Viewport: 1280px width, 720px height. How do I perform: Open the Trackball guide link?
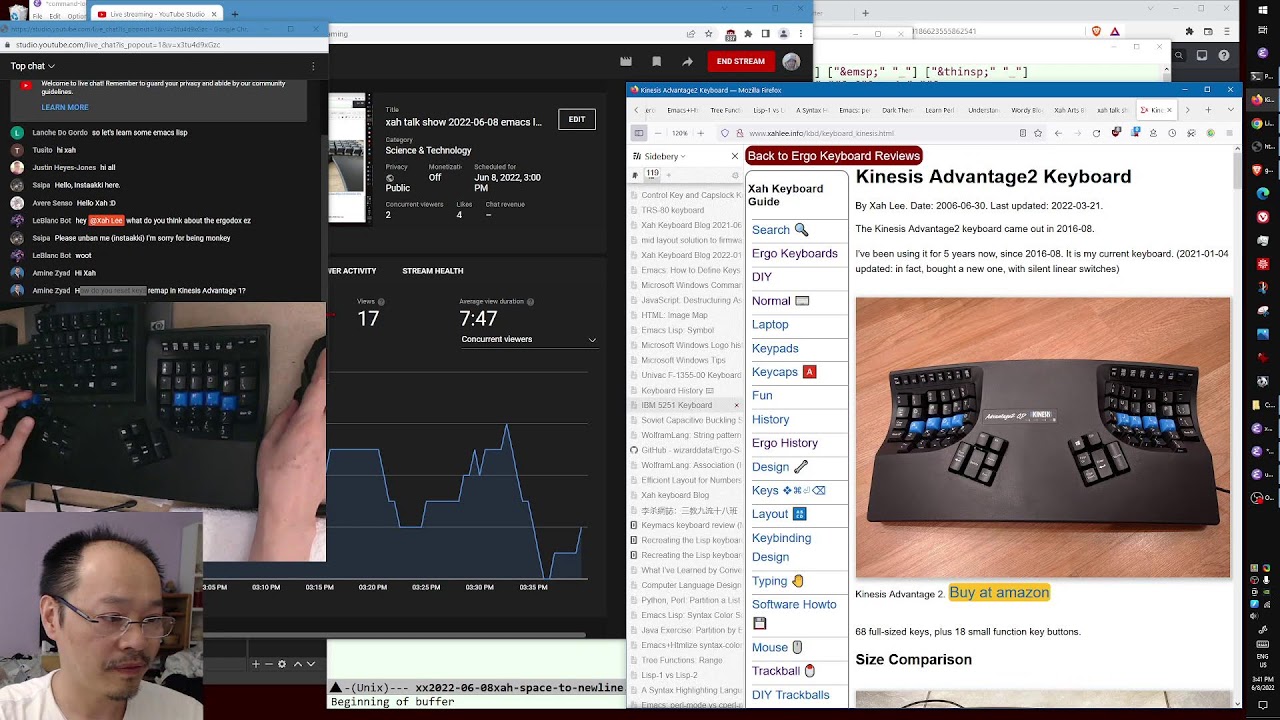[776, 671]
